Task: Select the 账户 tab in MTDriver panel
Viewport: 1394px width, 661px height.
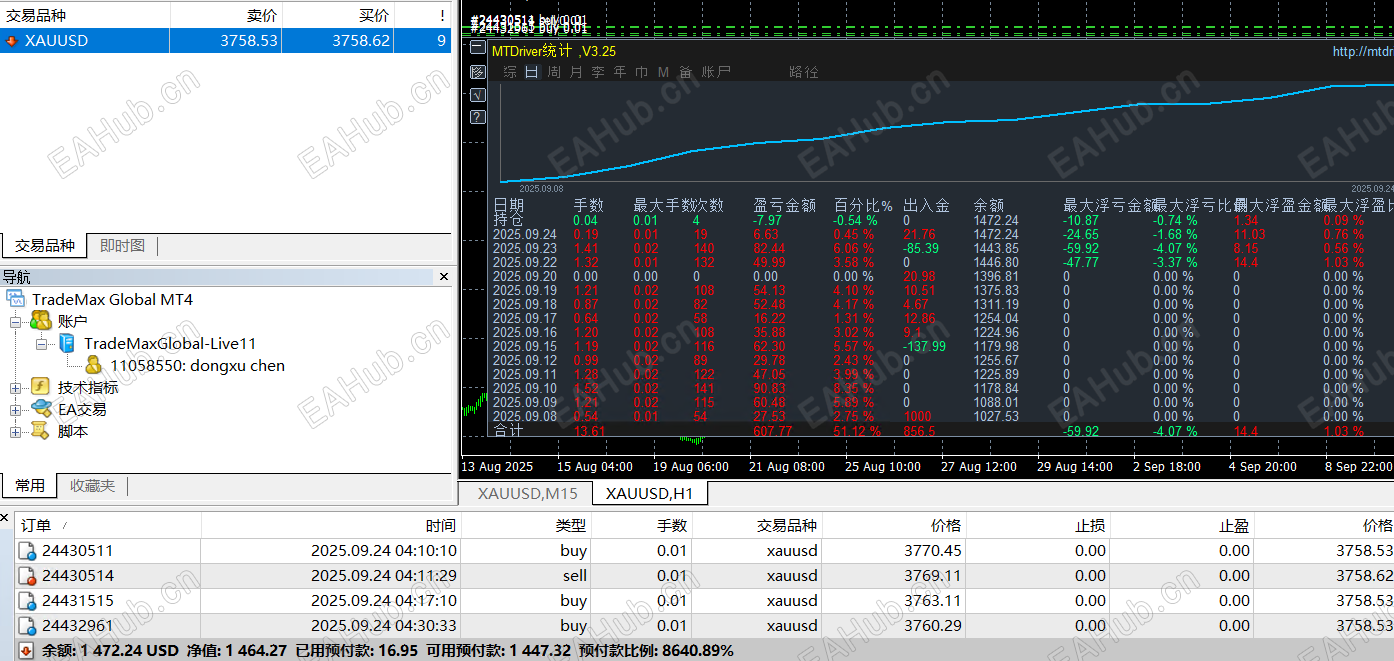Action: tap(716, 72)
